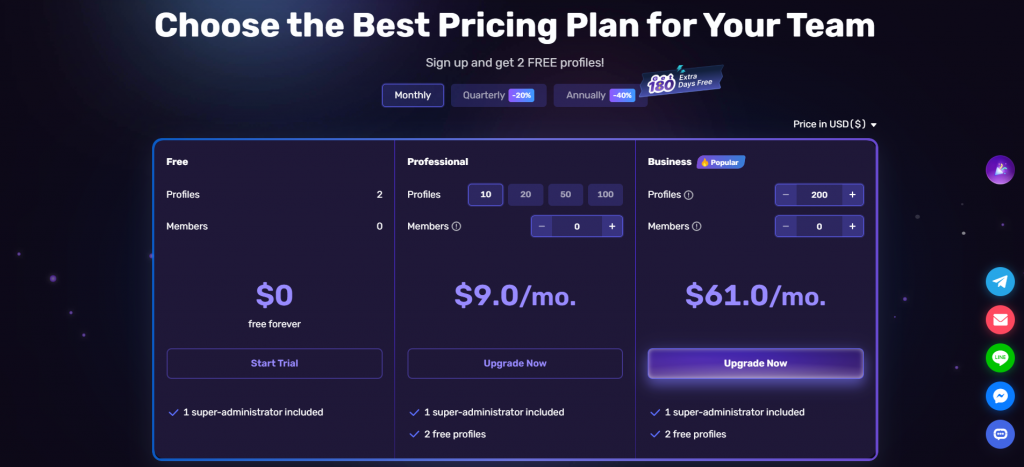Open the live chat support icon
Image resolution: width=1024 pixels, height=467 pixels.
tap(1000, 434)
